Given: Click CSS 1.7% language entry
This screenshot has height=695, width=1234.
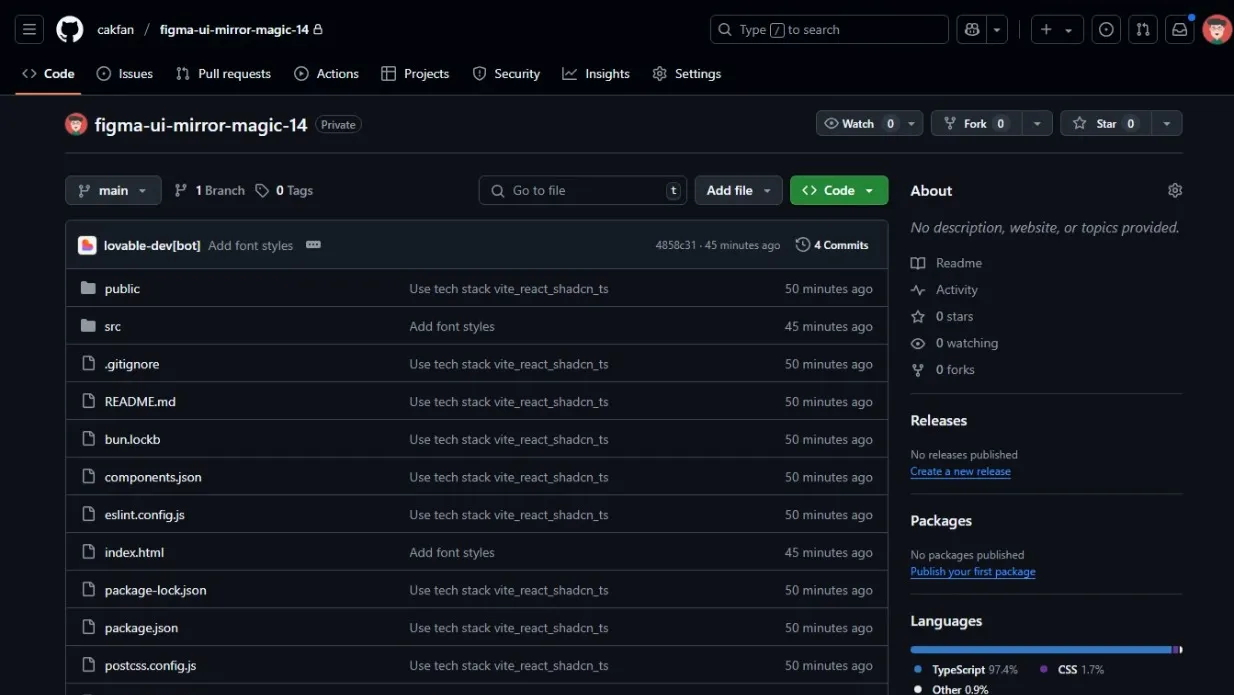Looking at the screenshot, I should (x=1071, y=670).
